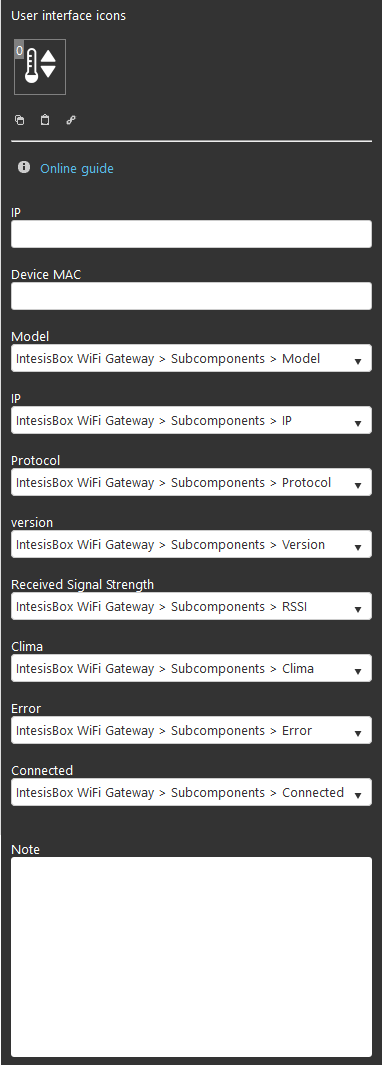Click the arrow on the Connected combo box
This screenshot has width=382, height=1065.
point(358,795)
